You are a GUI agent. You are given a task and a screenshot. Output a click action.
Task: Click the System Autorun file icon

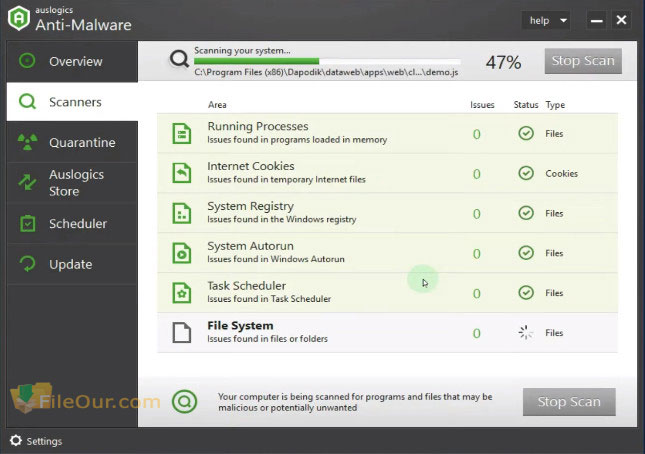tap(181, 253)
